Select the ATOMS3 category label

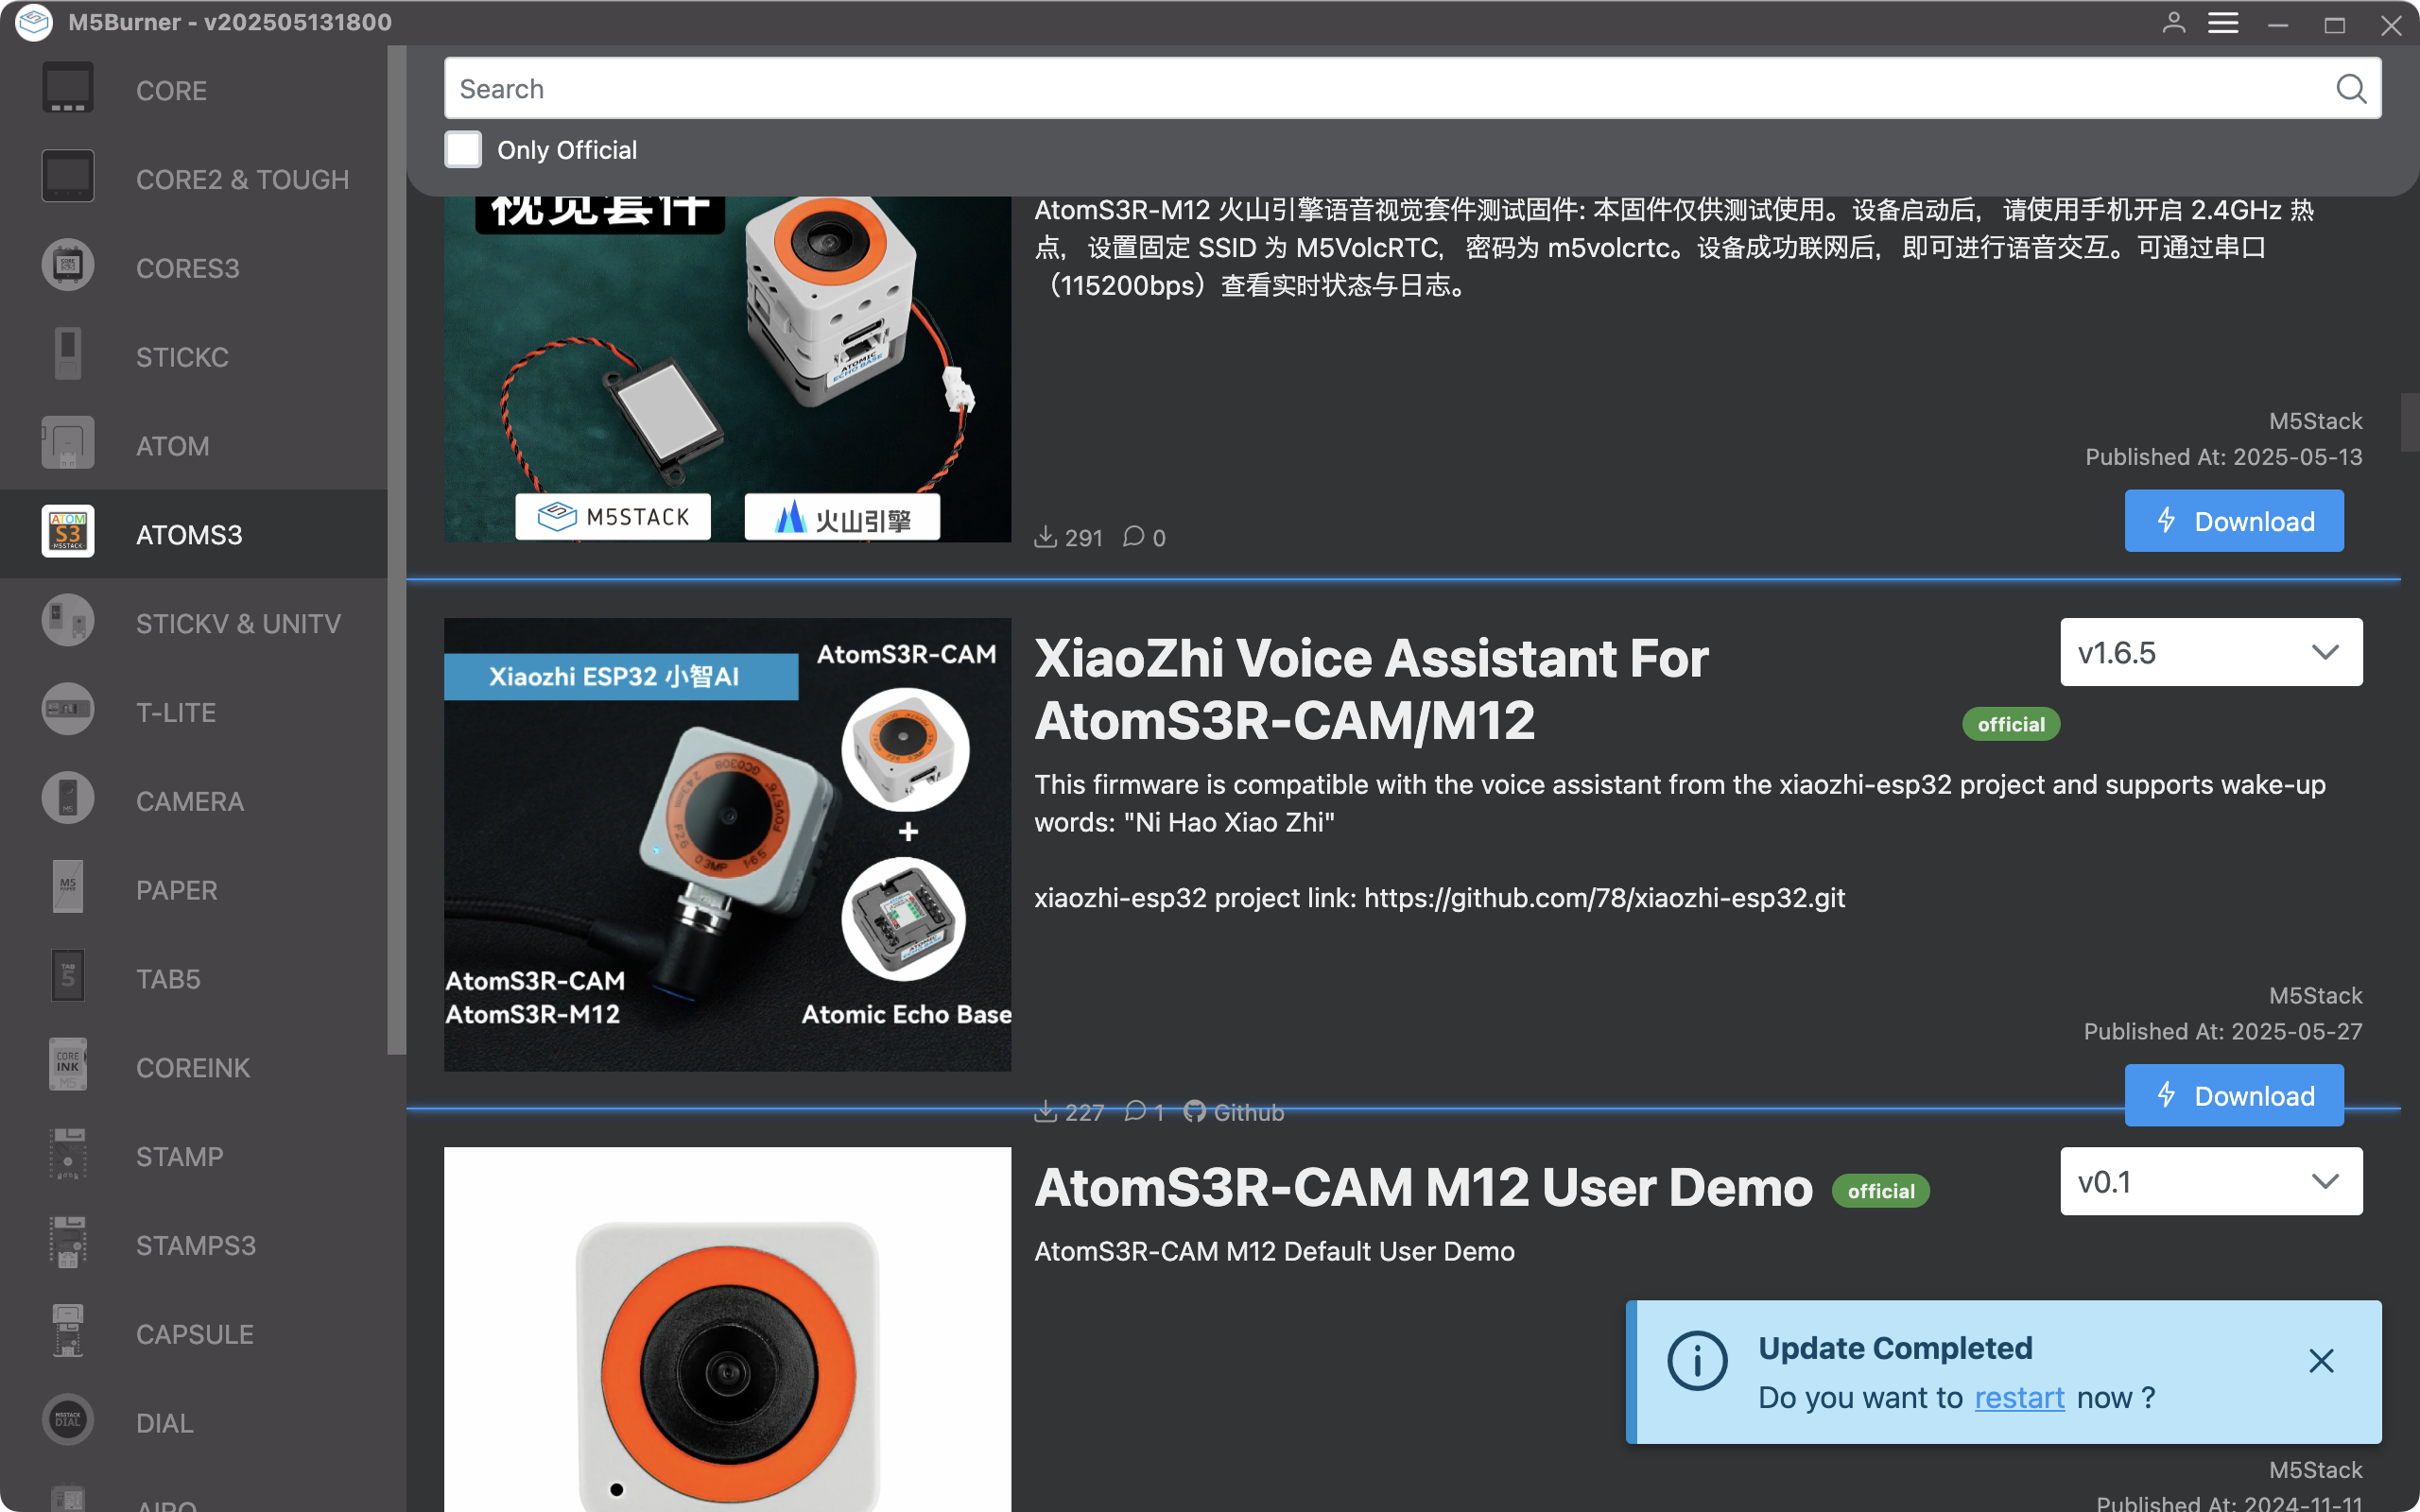[x=190, y=535]
